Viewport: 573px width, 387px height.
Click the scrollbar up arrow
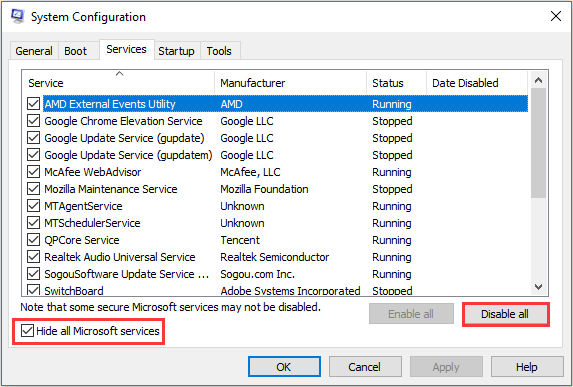(x=538, y=80)
